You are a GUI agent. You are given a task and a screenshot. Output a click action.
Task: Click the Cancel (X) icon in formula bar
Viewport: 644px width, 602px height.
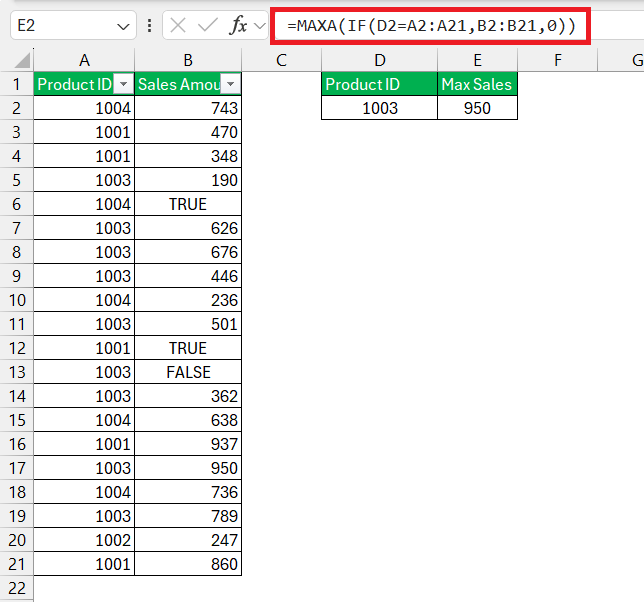coord(178,26)
